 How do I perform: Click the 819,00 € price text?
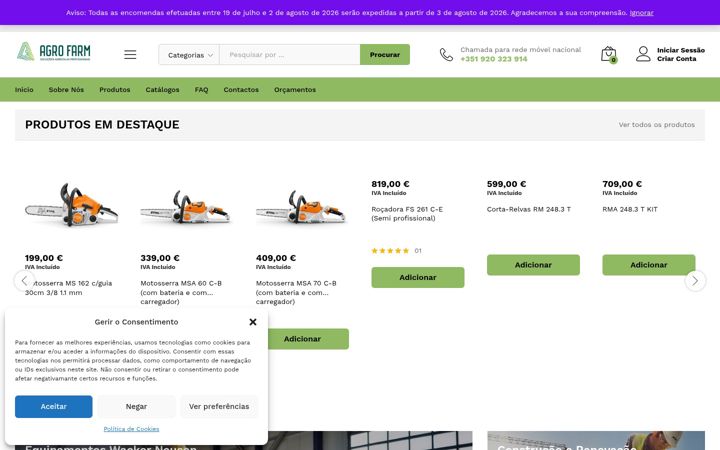(x=390, y=184)
